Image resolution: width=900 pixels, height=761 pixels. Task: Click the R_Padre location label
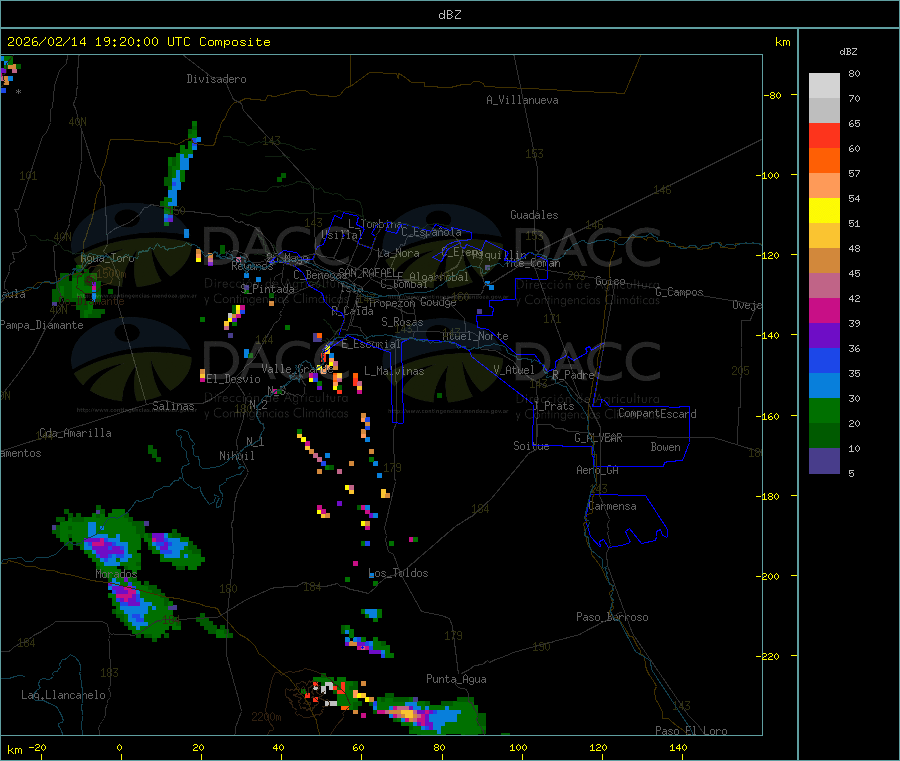(x=573, y=375)
